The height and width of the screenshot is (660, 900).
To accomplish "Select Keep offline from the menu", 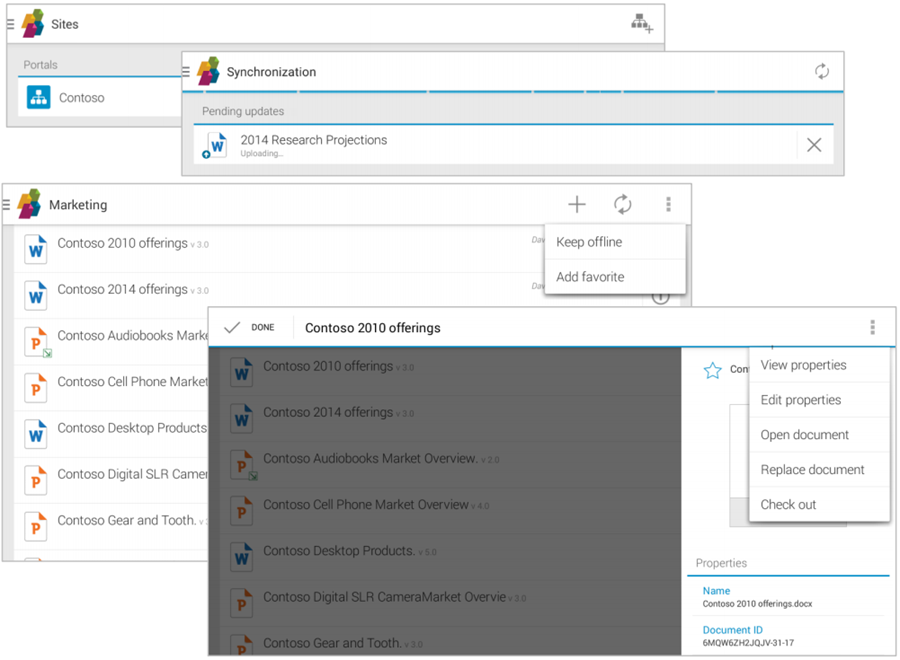I will (x=589, y=242).
